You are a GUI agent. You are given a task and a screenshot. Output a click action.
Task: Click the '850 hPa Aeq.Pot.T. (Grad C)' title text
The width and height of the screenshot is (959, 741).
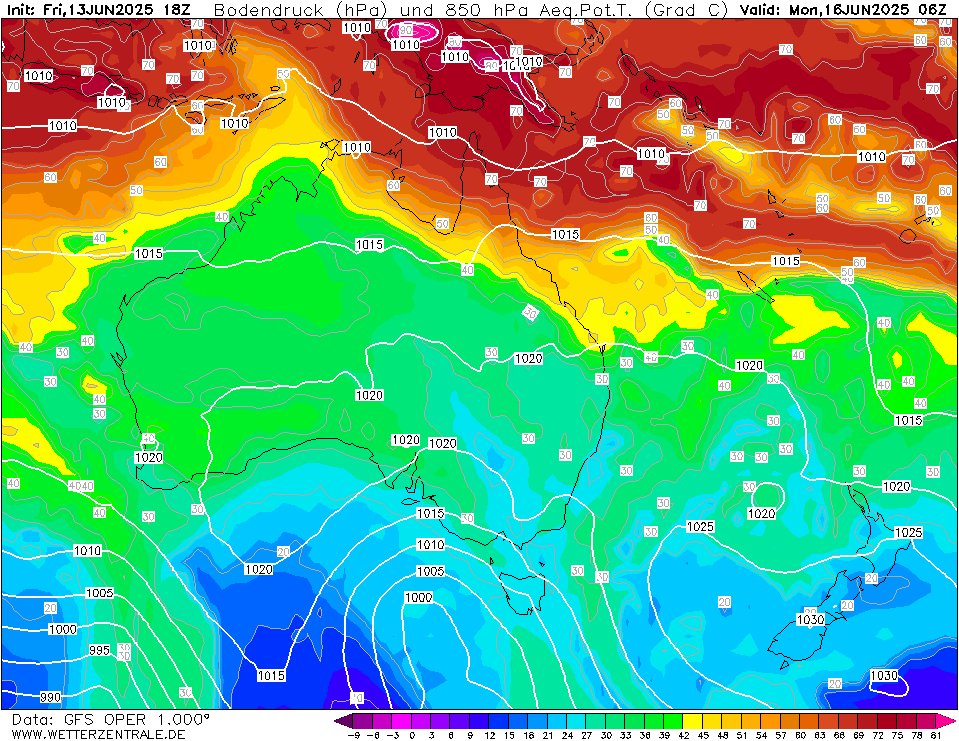(585, 10)
